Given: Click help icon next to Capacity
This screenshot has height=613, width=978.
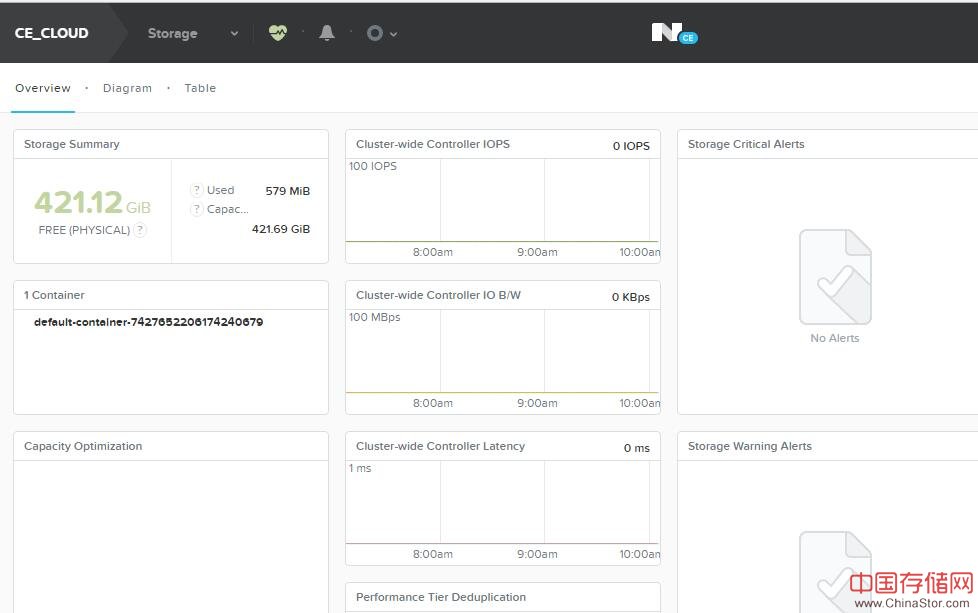Looking at the screenshot, I should pyautogui.click(x=197, y=209).
